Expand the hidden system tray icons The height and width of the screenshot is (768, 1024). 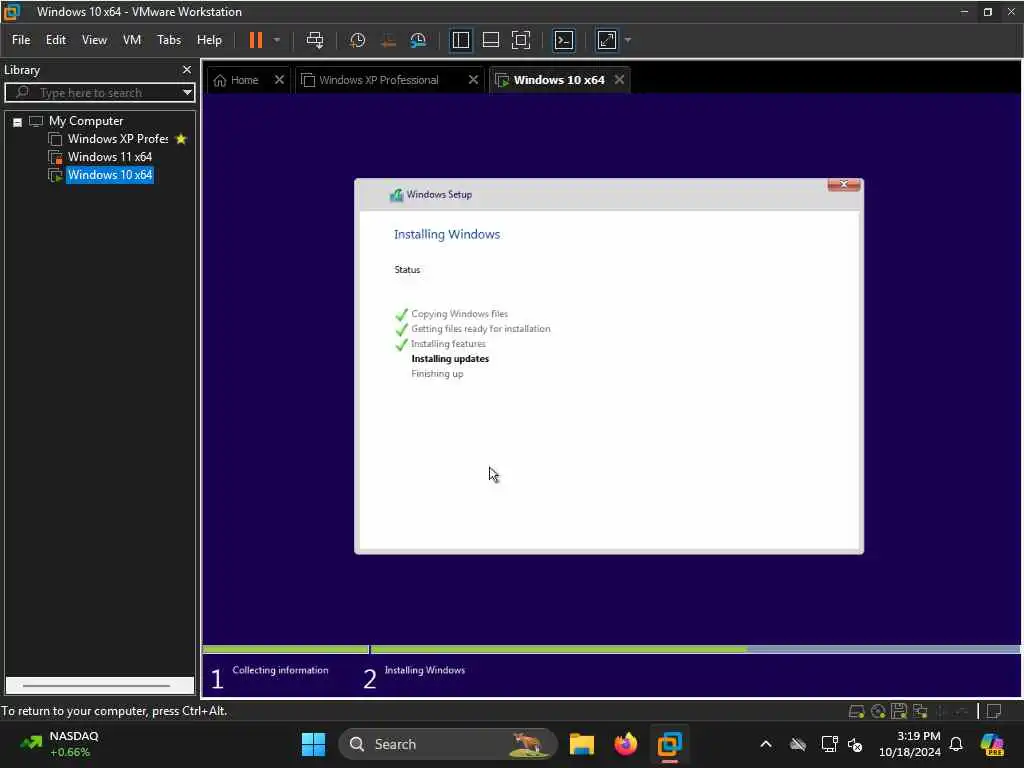pos(765,744)
